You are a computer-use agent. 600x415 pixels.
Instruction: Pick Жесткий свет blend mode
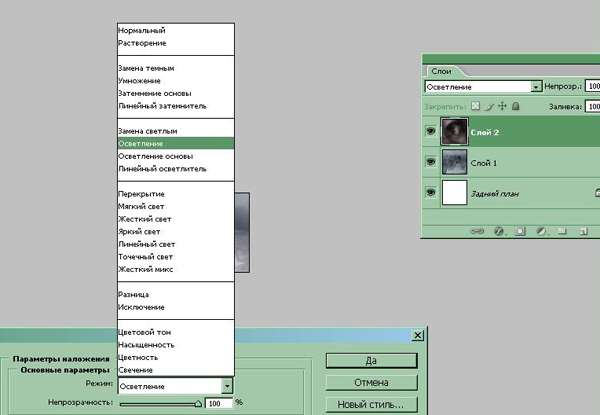(x=176, y=219)
